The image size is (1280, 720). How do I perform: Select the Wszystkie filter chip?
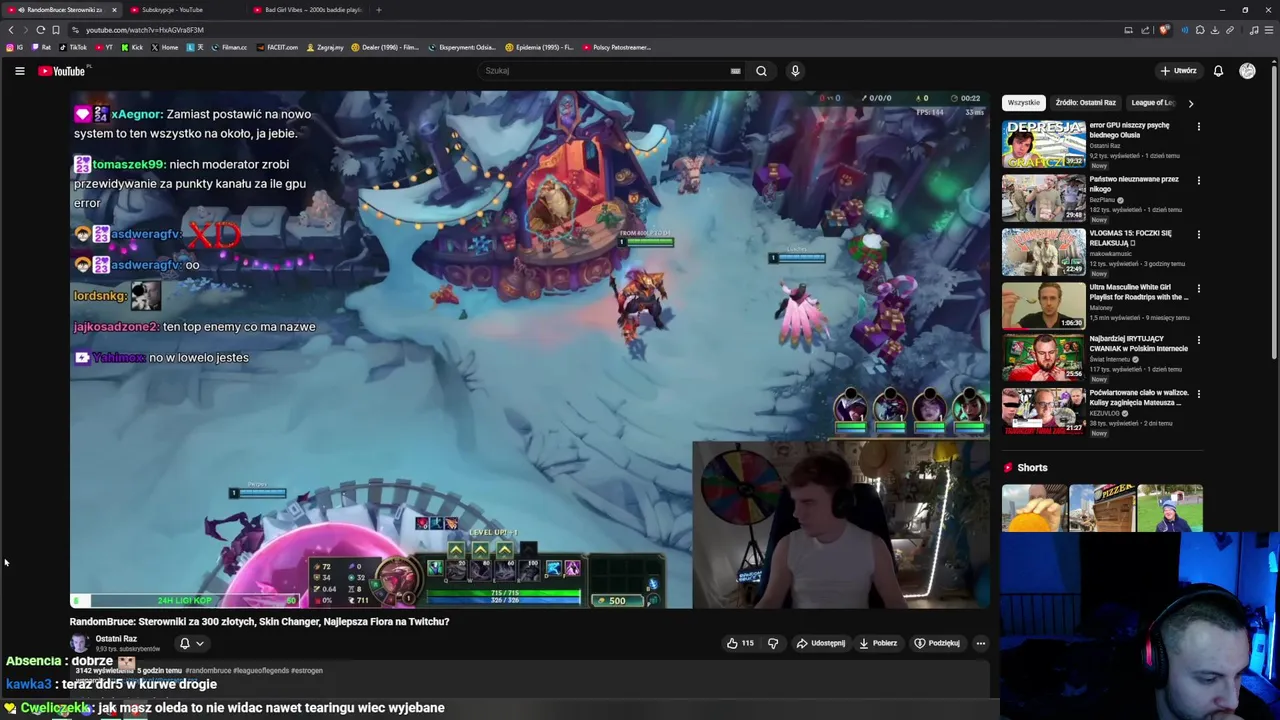pyautogui.click(x=1023, y=103)
